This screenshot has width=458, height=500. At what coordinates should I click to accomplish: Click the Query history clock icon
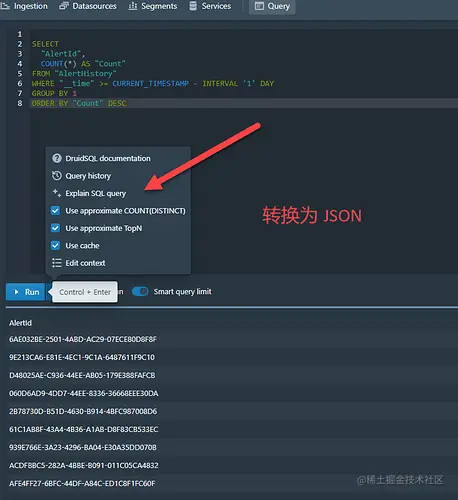(57, 175)
